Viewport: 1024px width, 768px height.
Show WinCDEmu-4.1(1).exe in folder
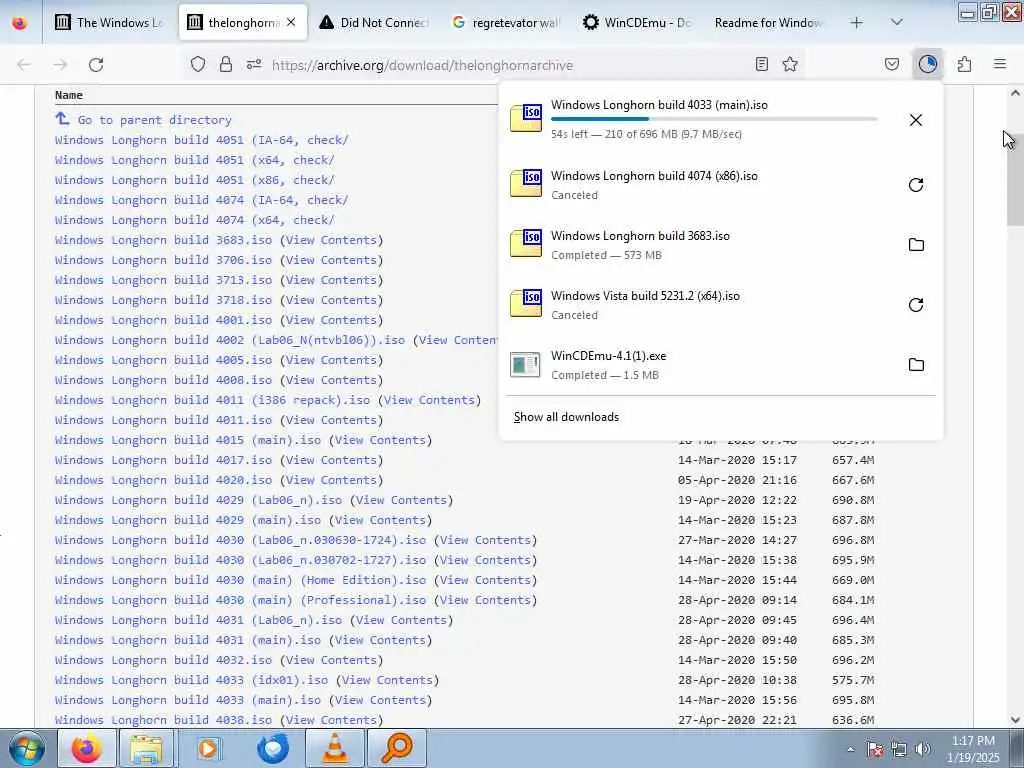click(x=916, y=365)
